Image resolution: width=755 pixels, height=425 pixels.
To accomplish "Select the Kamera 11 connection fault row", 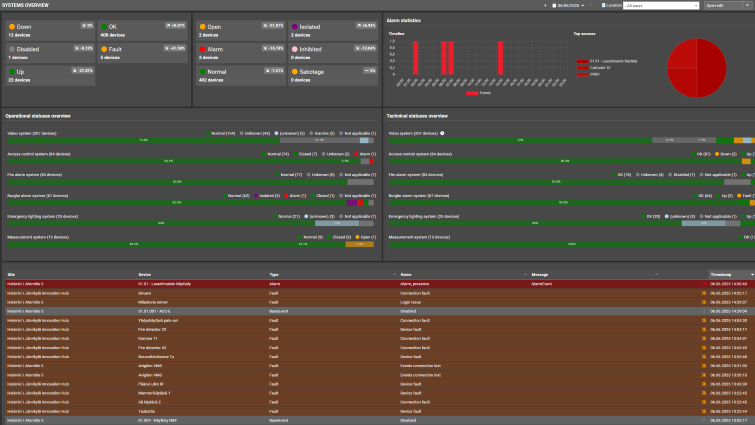I will pyautogui.click(x=380, y=339).
